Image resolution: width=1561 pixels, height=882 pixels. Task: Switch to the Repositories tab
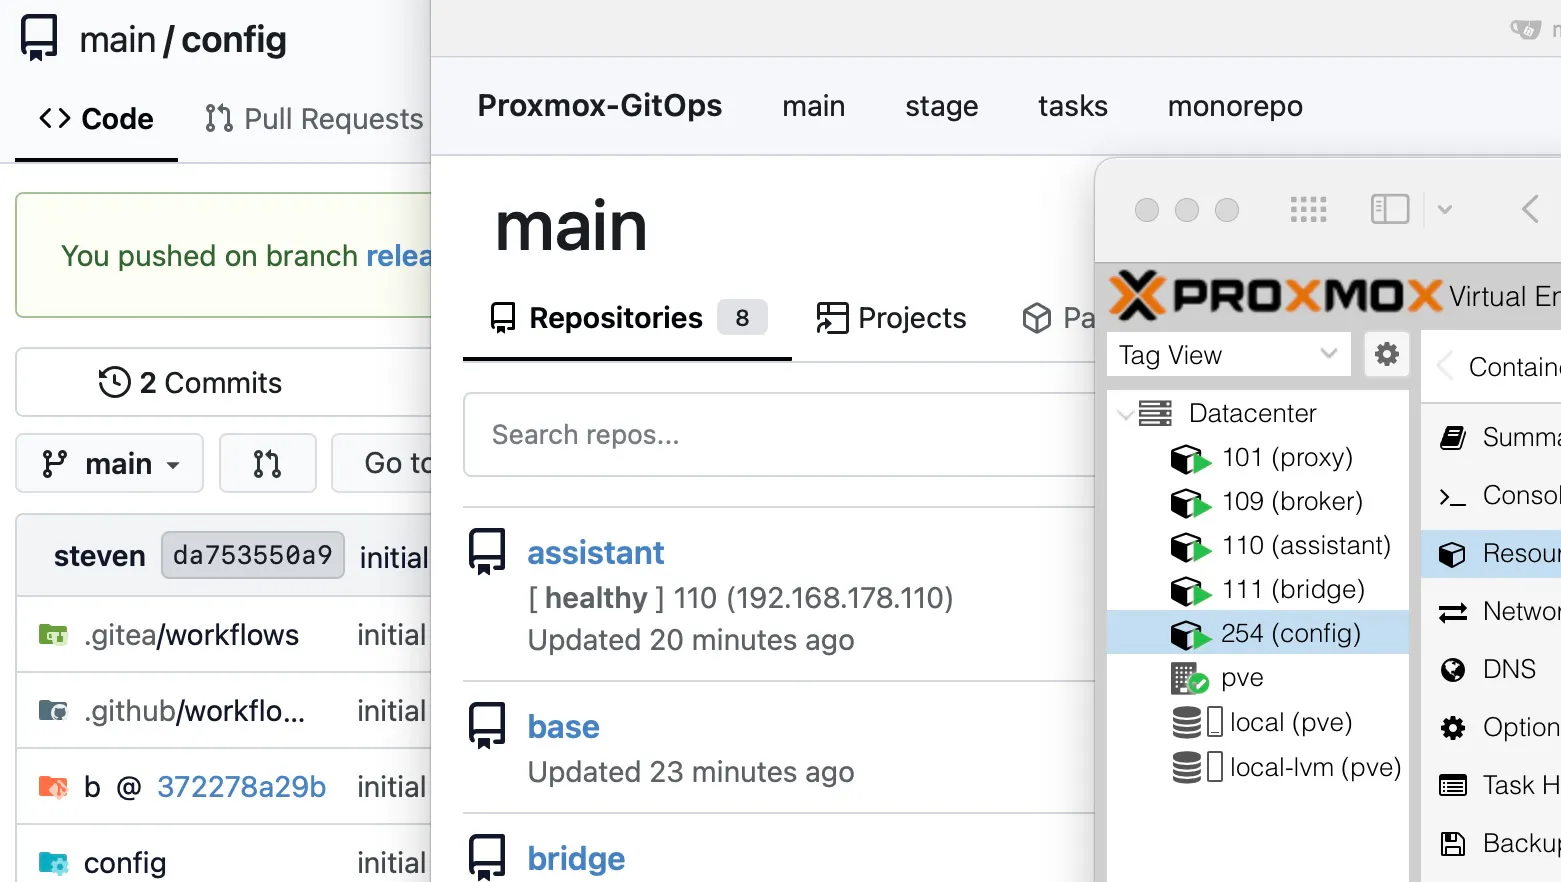point(627,318)
